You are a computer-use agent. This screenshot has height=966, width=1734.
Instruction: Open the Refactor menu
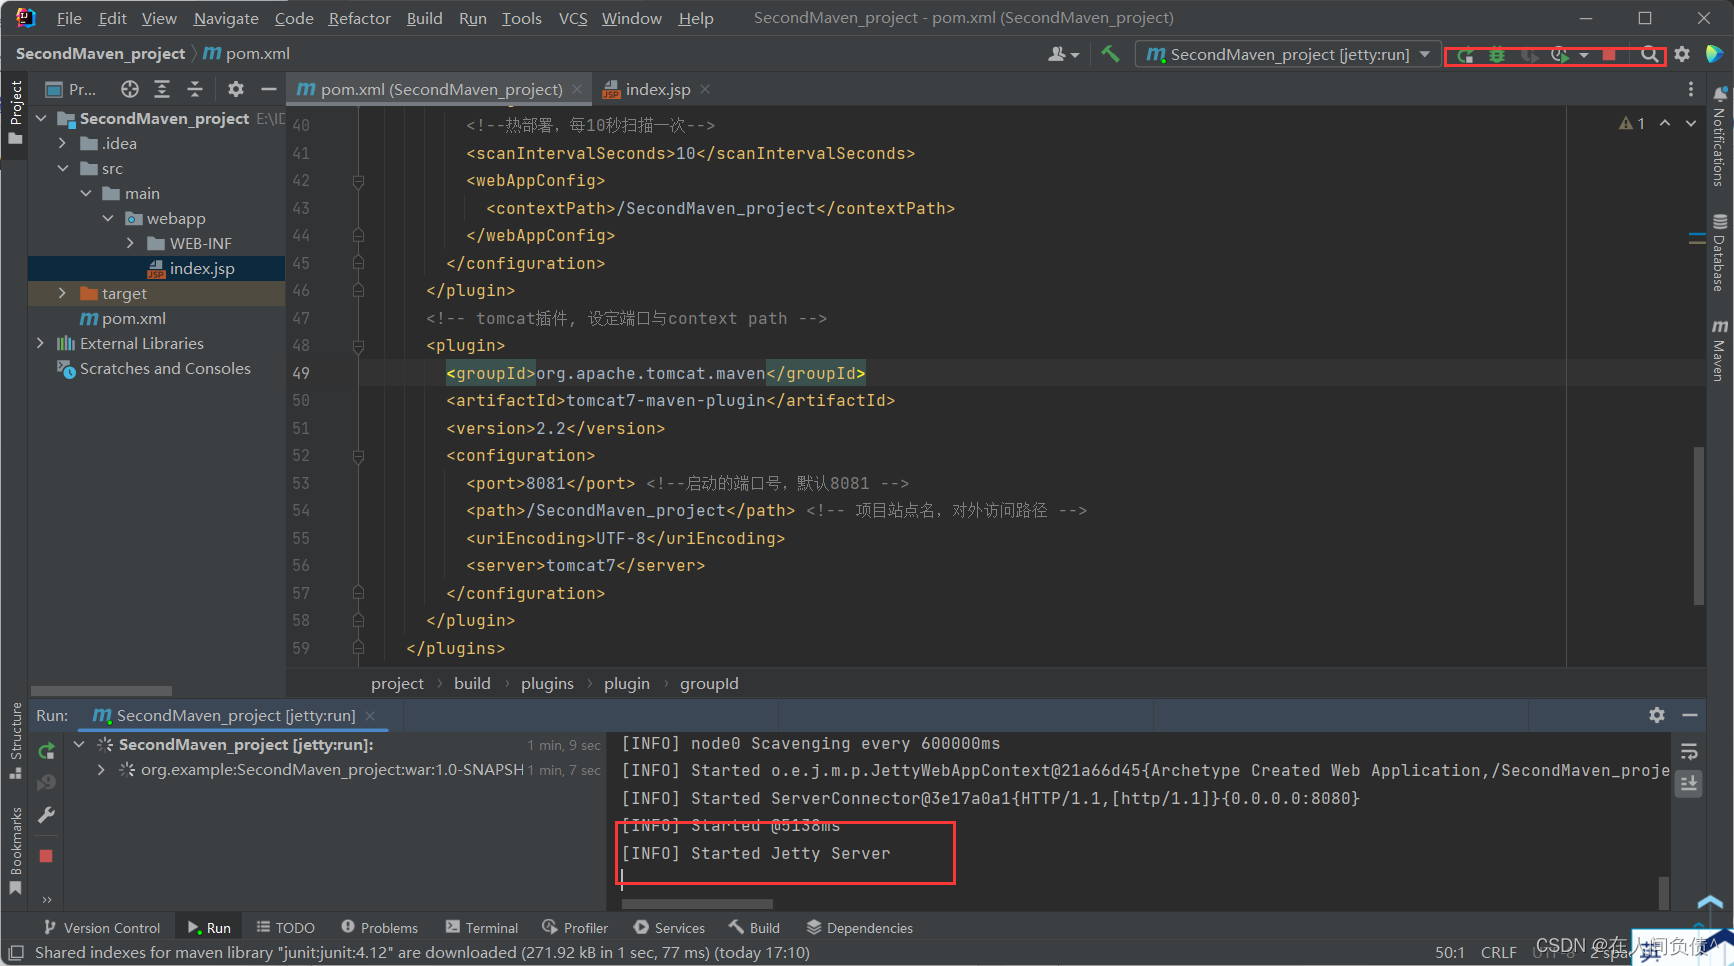(x=359, y=18)
